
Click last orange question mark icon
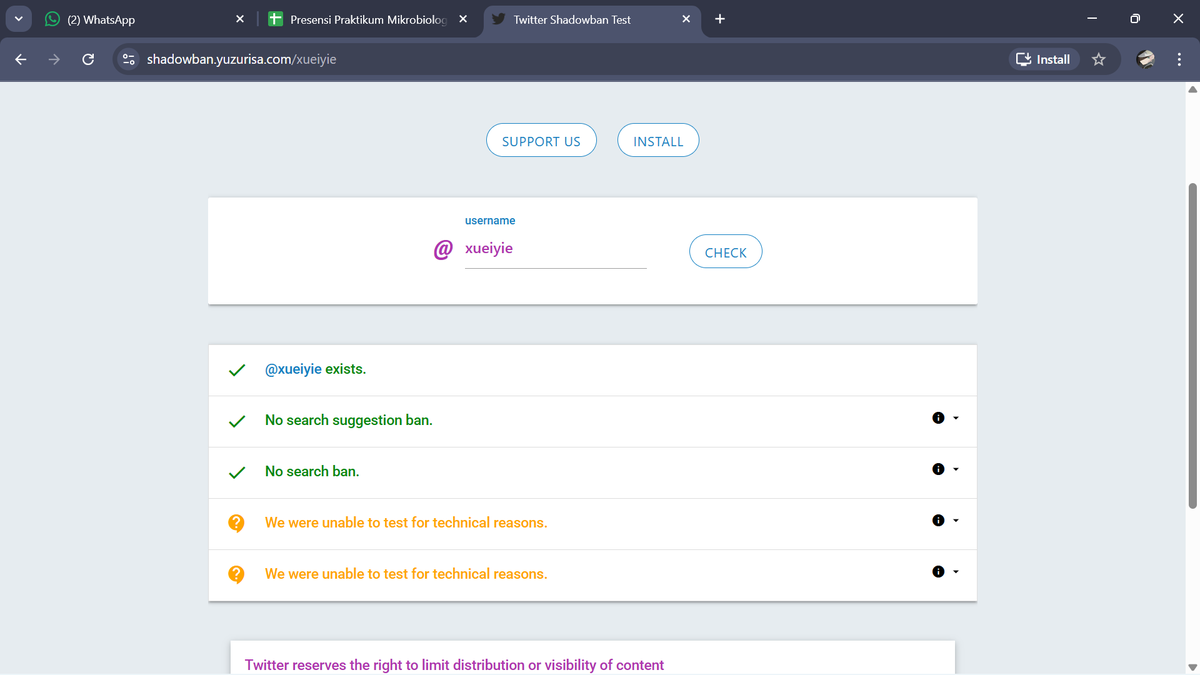tap(236, 574)
